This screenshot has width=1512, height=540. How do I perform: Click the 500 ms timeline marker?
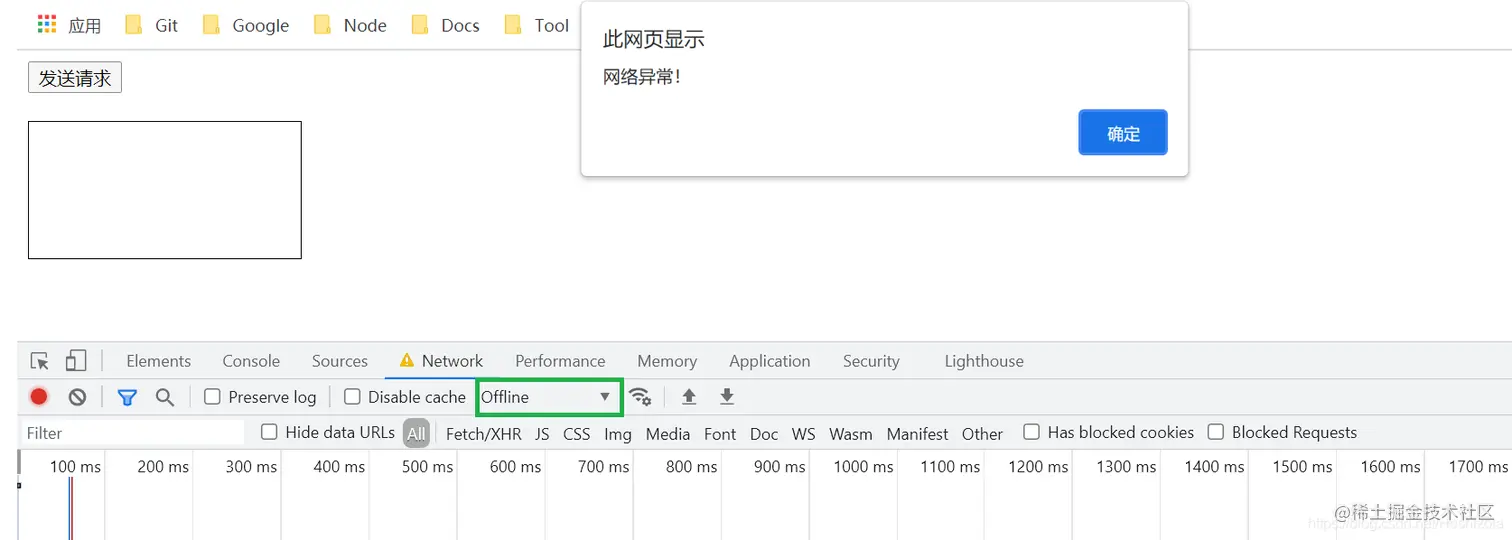pos(427,467)
